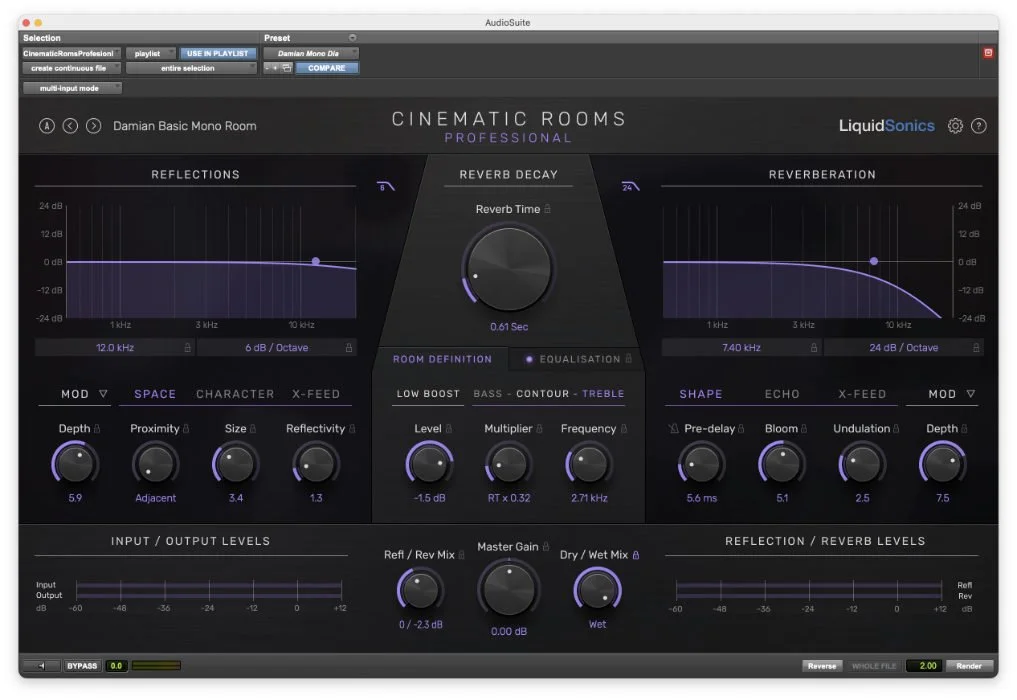Viewport: 1017px width, 700px height.
Task: Click the Reverb Time knob
Action: pyautogui.click(x=509, y=269)
